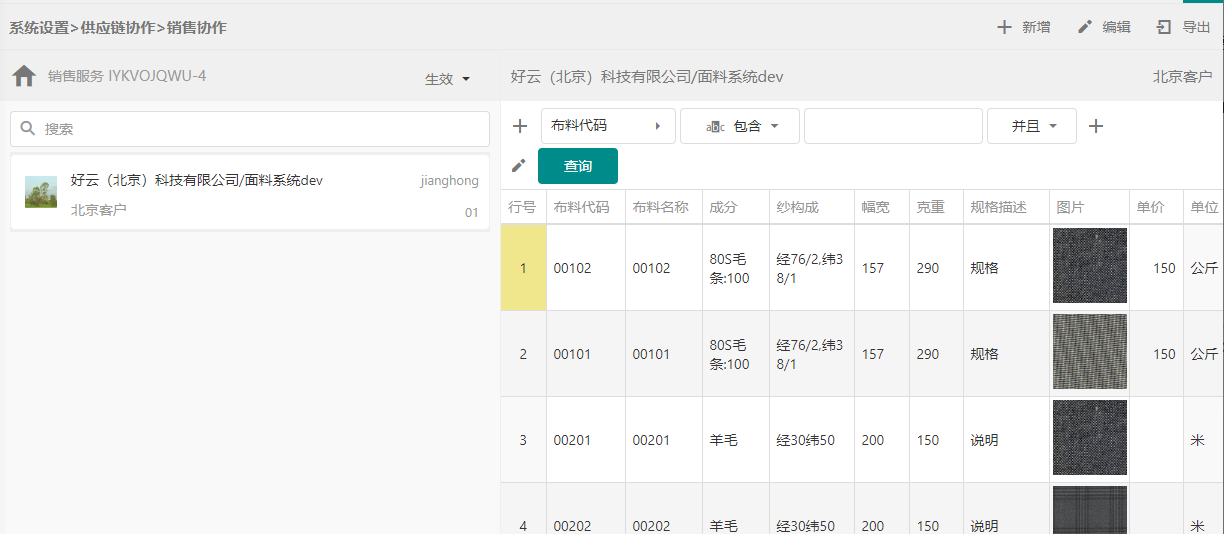Click 公斤 unit cell in row 00101

tap(1204, 354)
